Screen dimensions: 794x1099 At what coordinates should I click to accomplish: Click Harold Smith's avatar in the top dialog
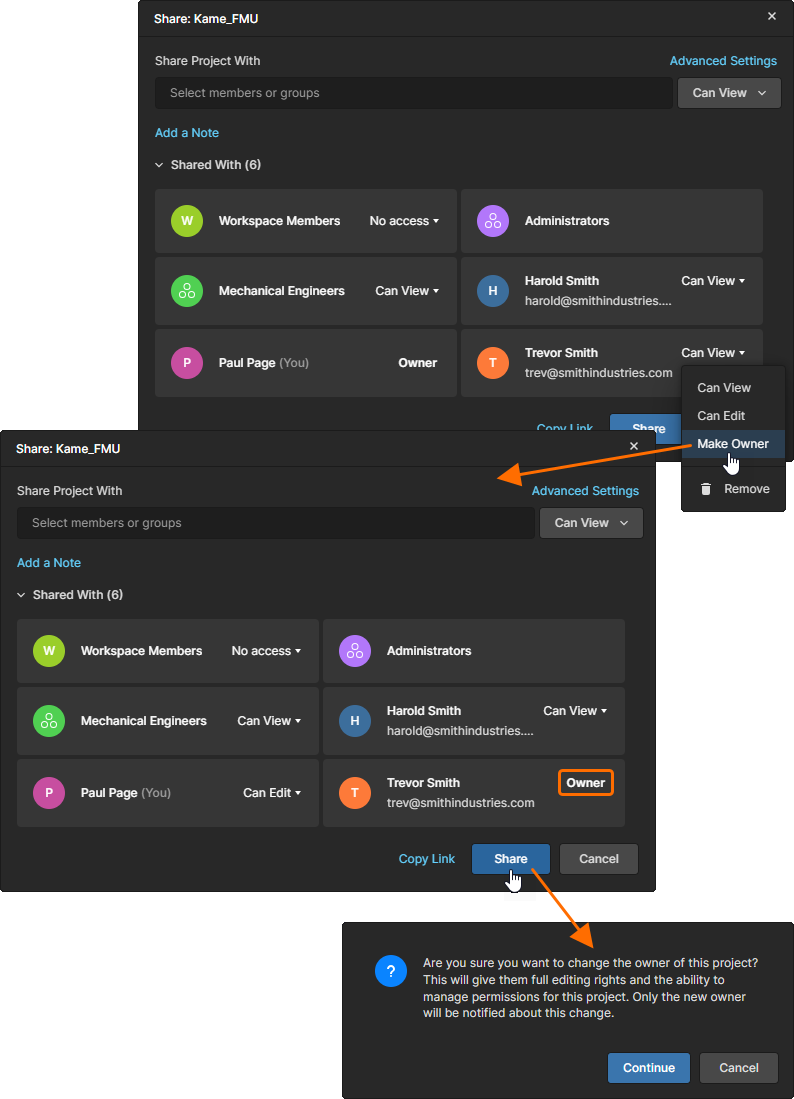coord(492,290)
